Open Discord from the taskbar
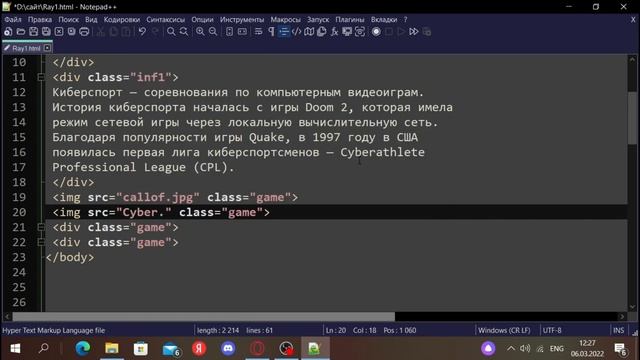The image size is (640, 360). pyautogui.click(x=228, y=349)
